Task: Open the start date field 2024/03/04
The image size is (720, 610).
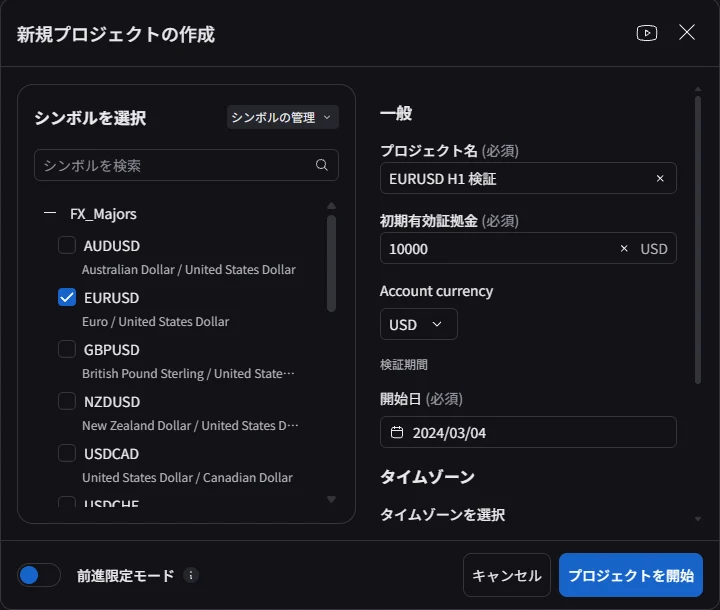Action: (x=528, y=432)
